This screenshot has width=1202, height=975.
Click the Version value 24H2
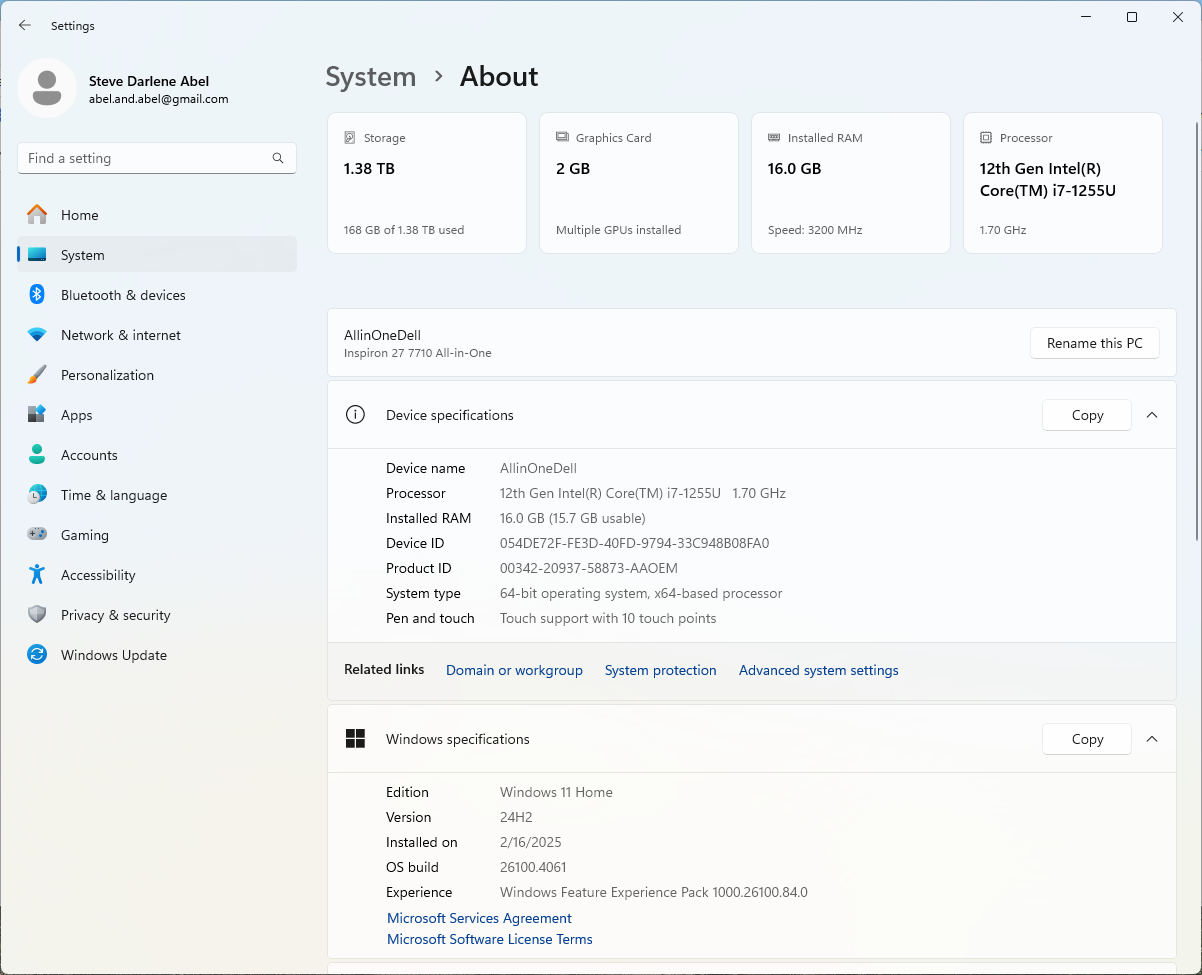coord(516,817)
